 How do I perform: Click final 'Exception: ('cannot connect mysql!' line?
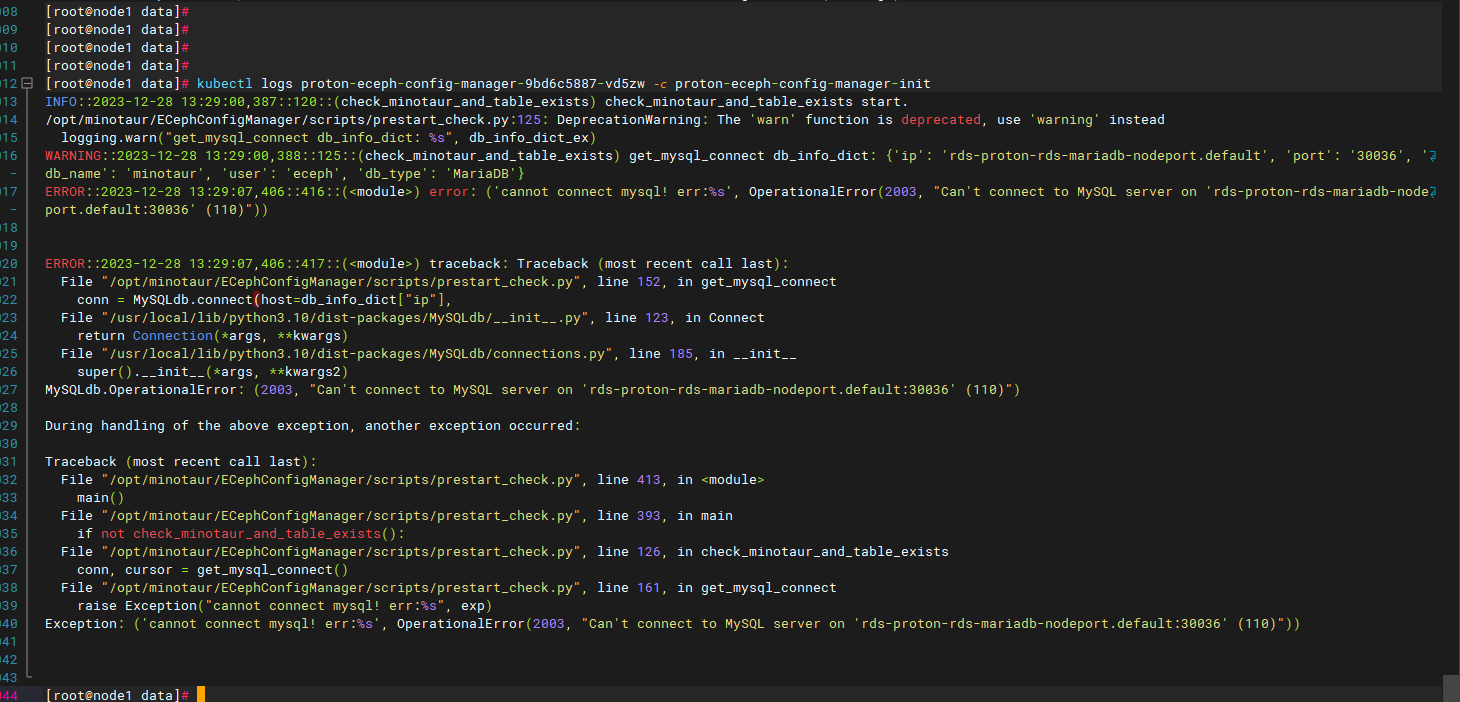[673, 624]
